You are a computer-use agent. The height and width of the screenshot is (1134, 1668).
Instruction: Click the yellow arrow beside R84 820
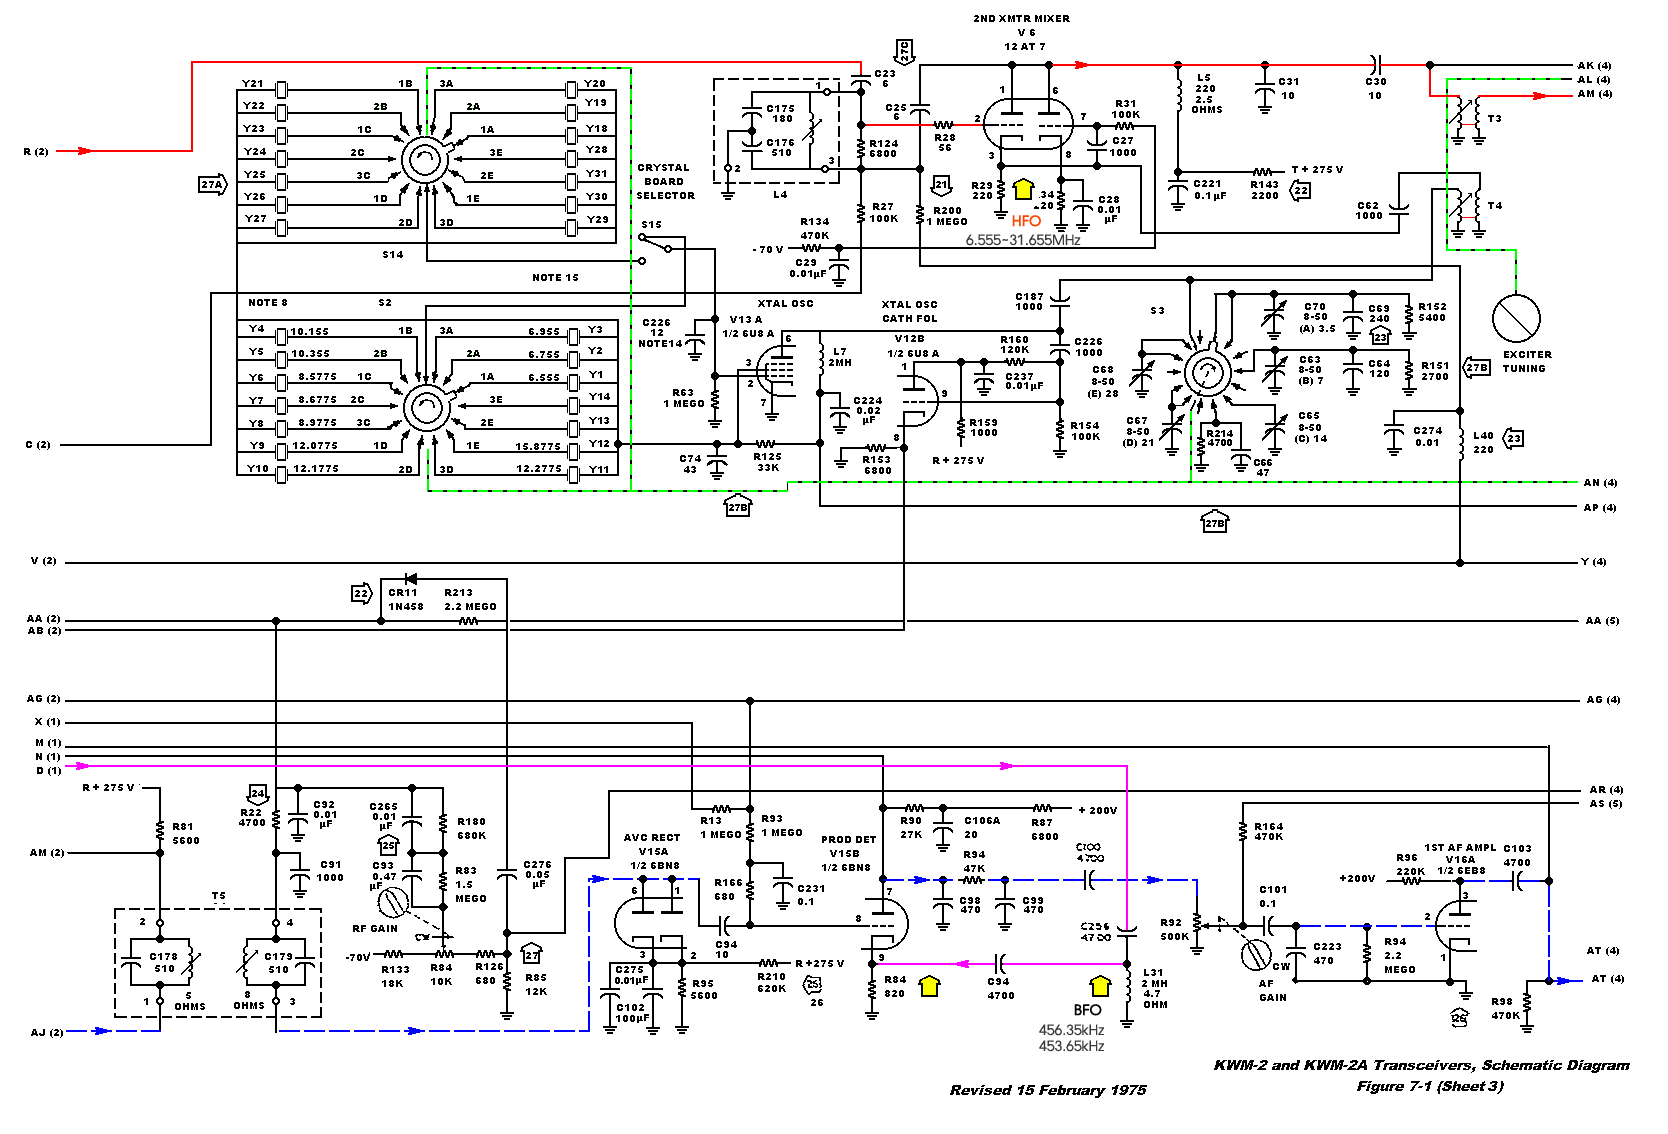(x=929, y=986)
